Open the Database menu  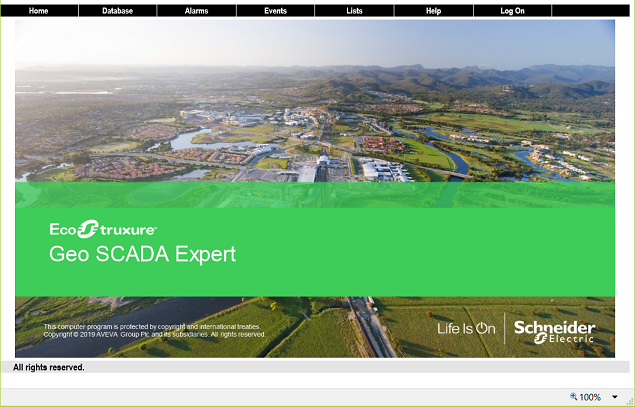click(x=117, y=11)
